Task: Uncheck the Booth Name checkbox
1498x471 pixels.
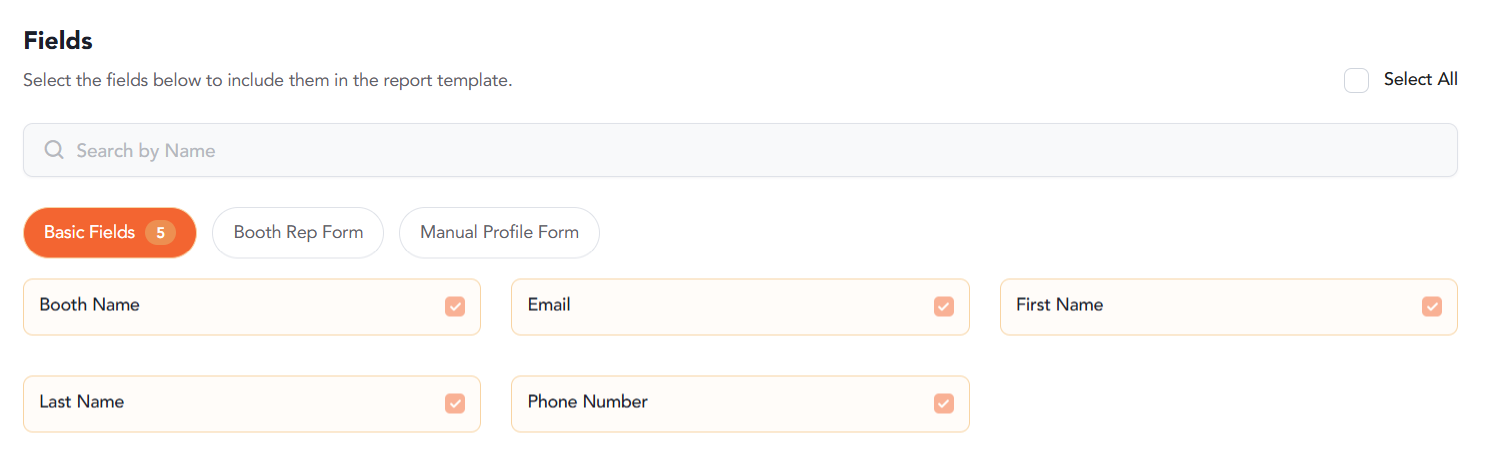Action: pyautogui.click(x=455, y=307)
